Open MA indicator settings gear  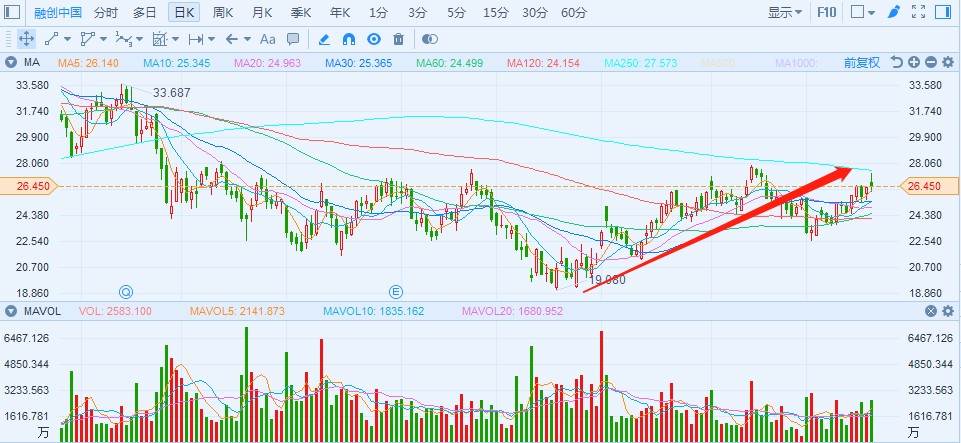pyautogui.click(x=947, y=62)
